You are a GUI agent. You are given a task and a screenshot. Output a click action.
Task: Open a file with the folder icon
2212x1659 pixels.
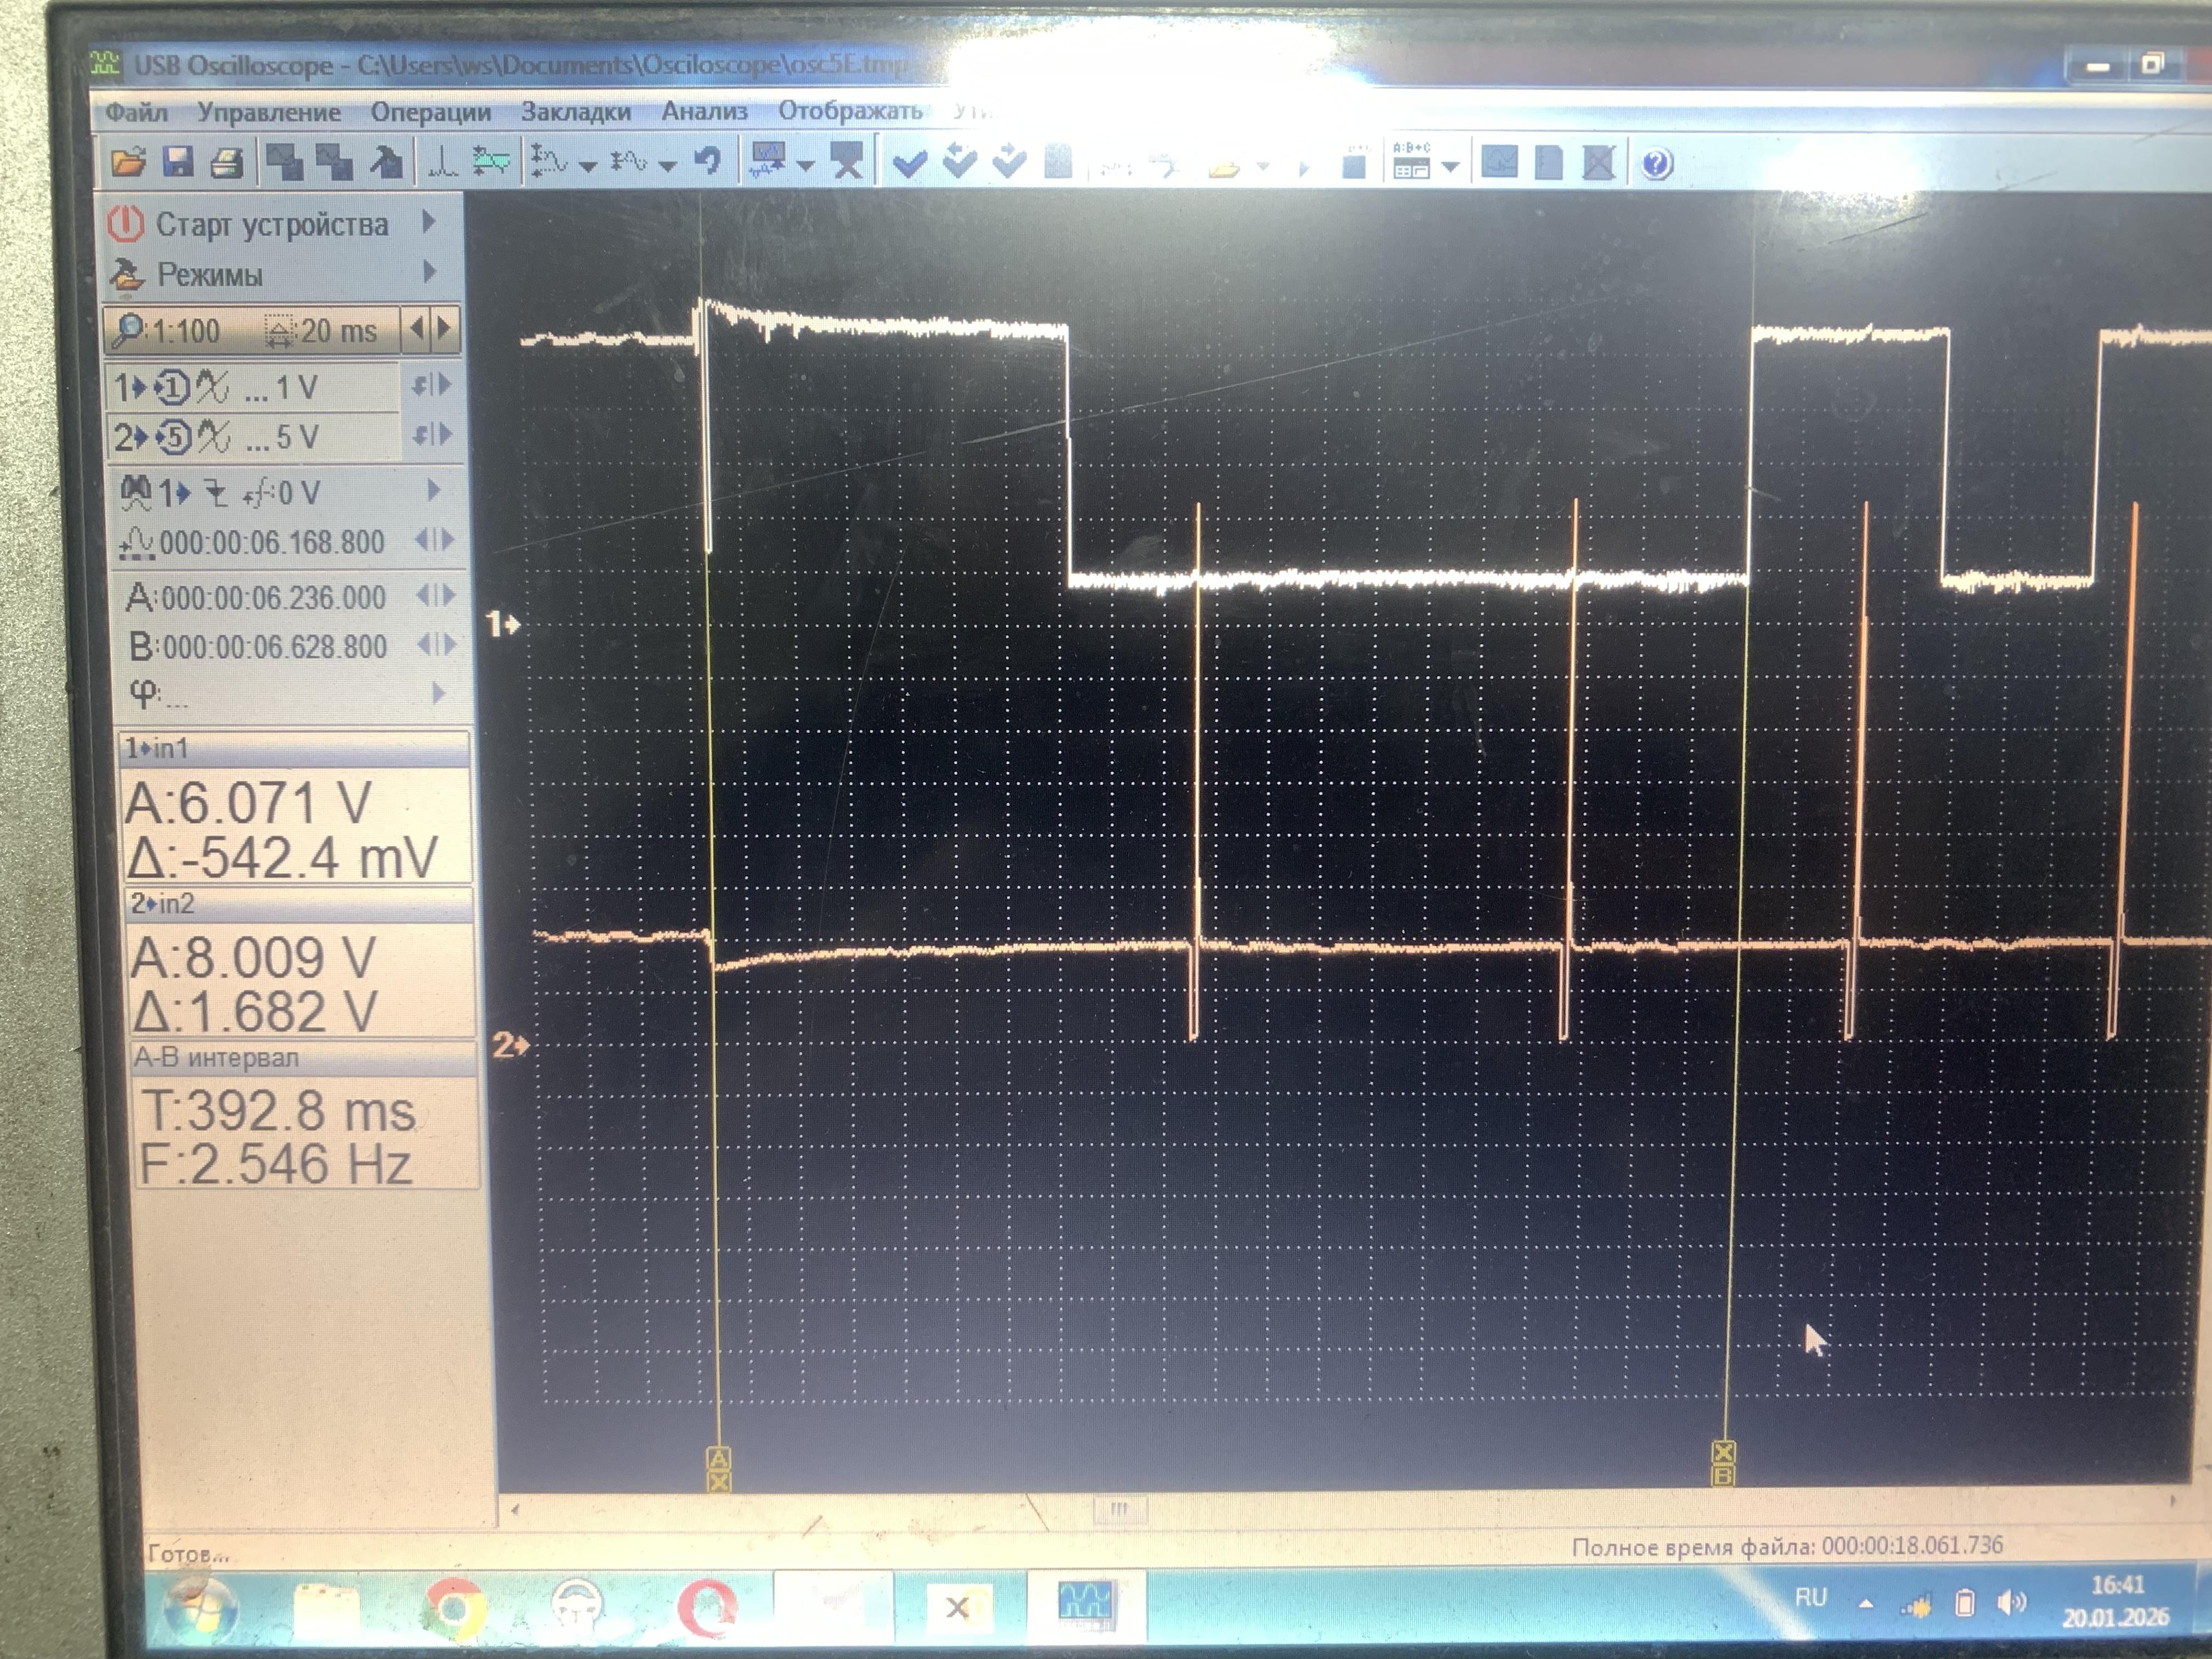pyautogui.click(x=128, y=161)
